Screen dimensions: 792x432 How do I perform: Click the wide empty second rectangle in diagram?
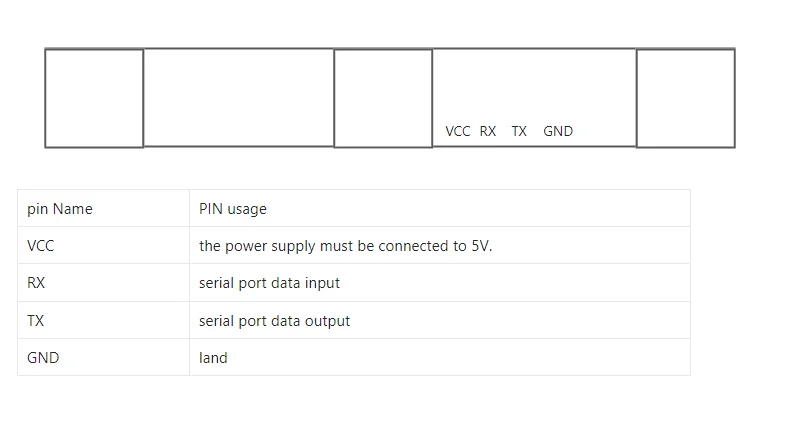coord(238,98)
